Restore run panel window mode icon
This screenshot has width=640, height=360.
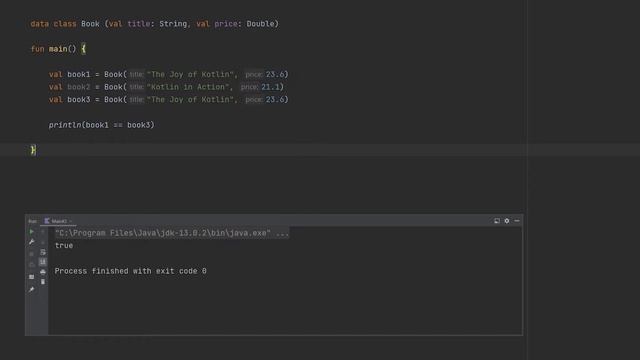click(497, 221)
